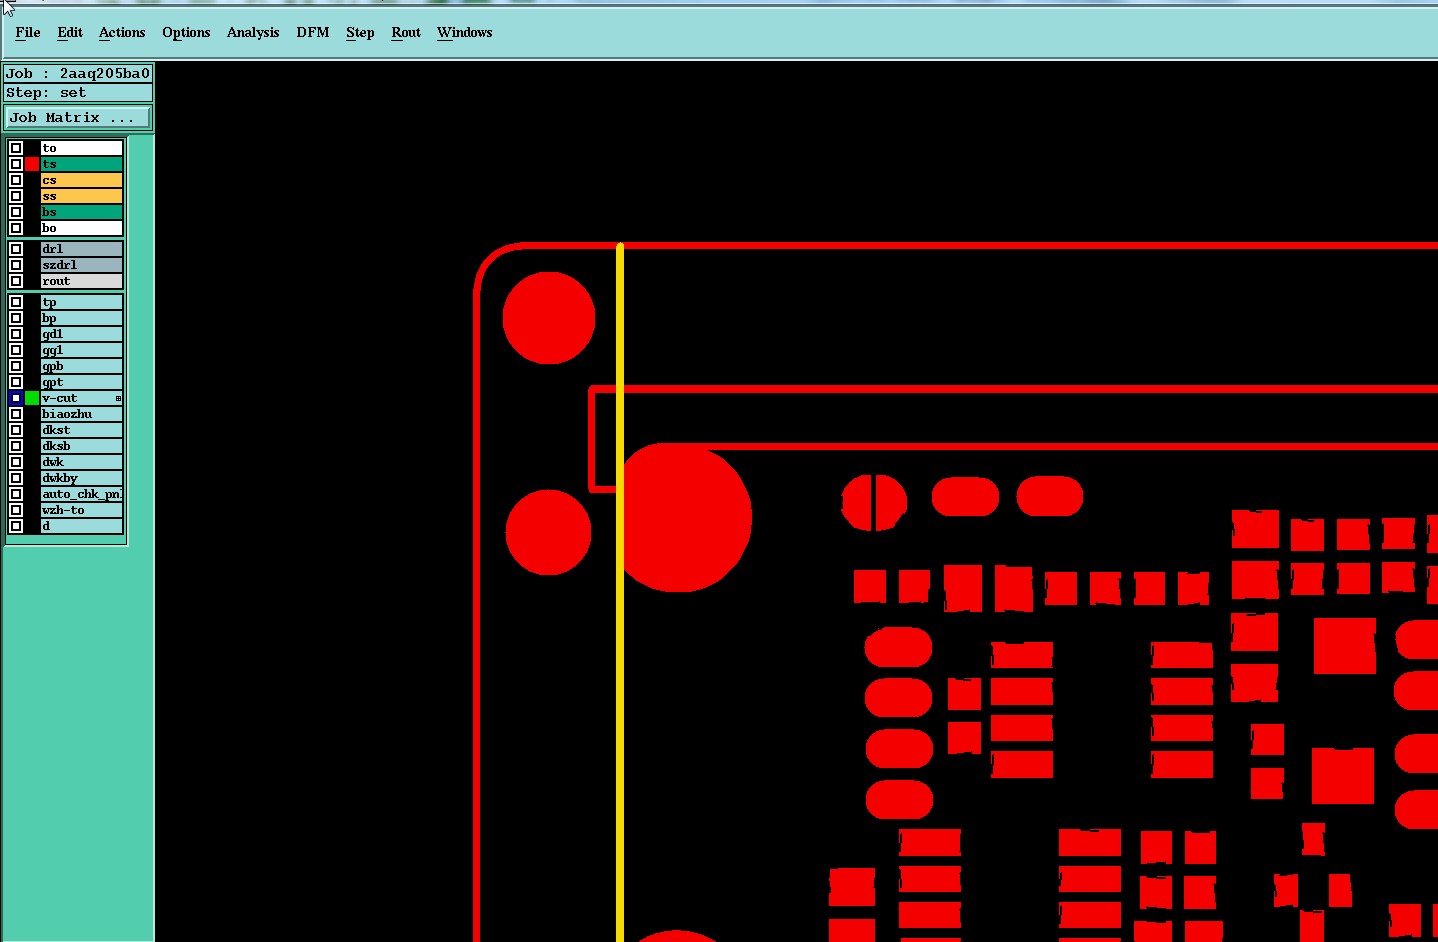Toggle the checkbox for layer auto_chk_pnl
This screenshot has width=1438, height=942.
point(16,494)
